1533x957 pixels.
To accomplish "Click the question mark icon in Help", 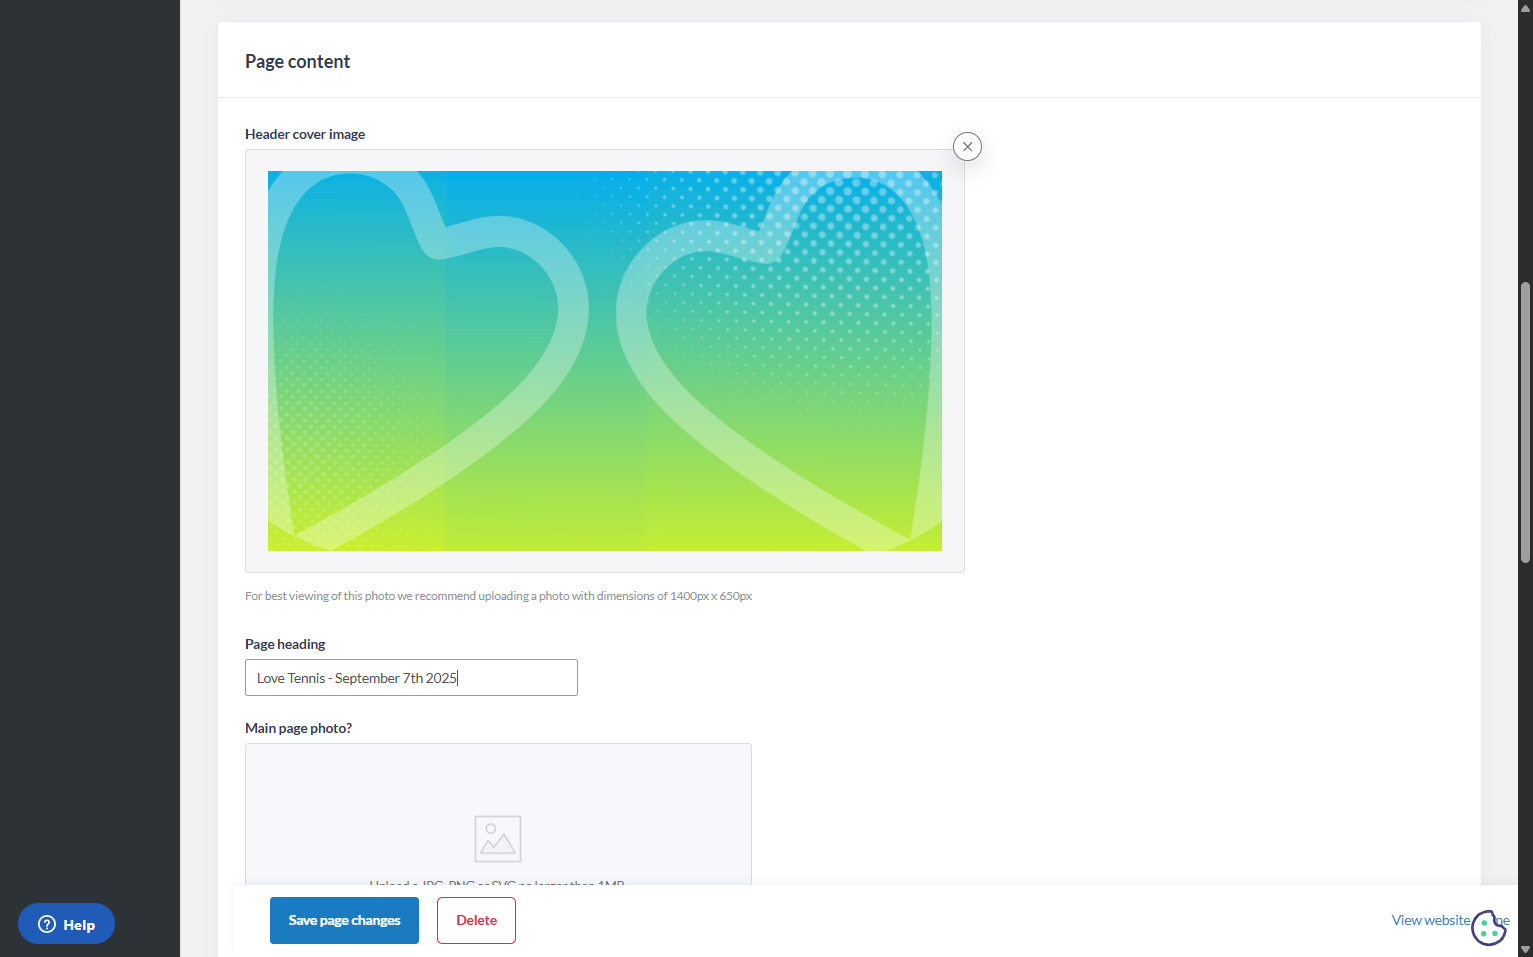I will (47, 924).
